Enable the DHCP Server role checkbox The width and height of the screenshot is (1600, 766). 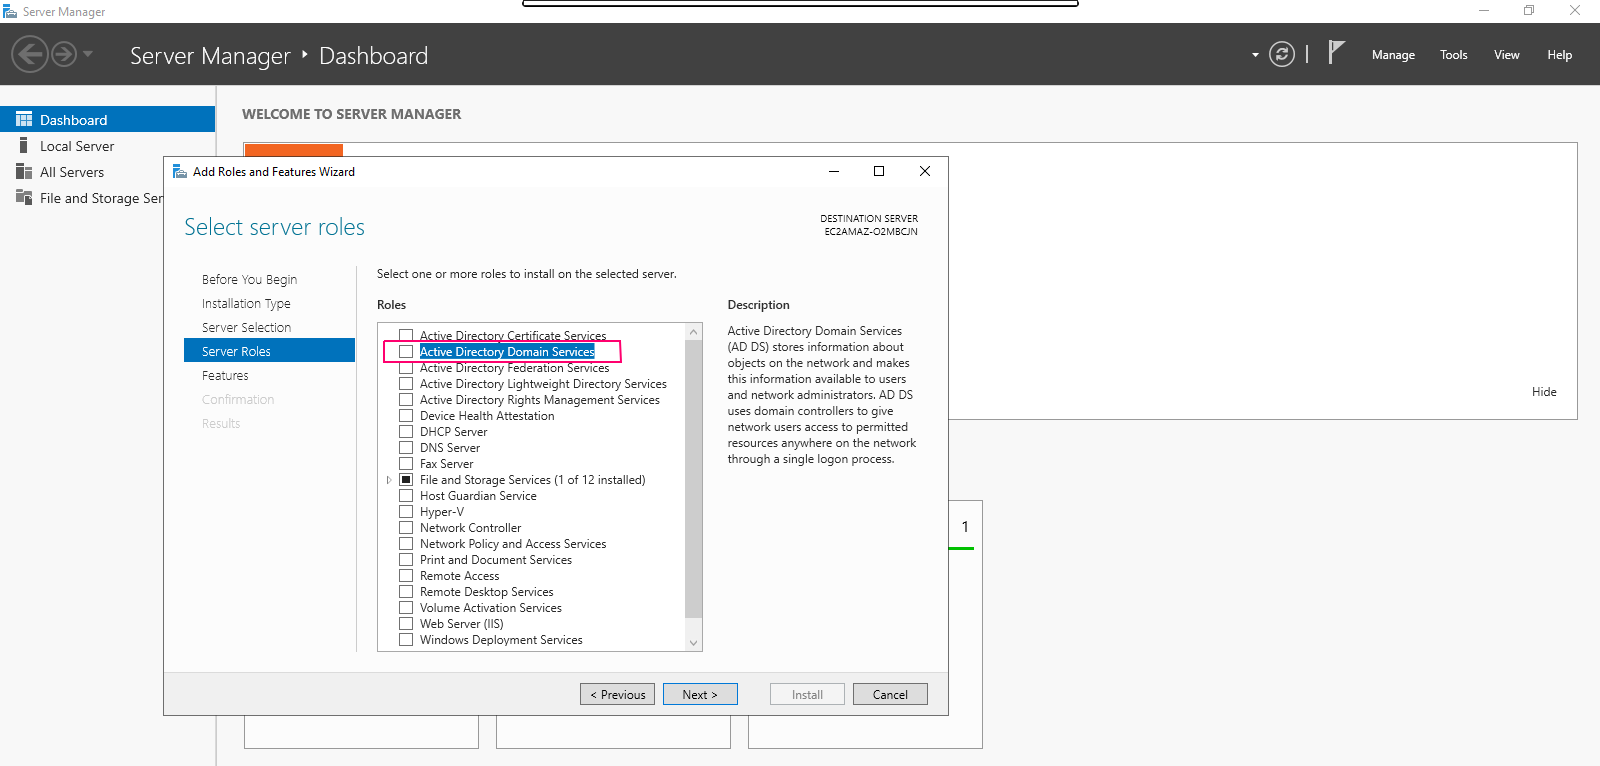click(406, 432)
